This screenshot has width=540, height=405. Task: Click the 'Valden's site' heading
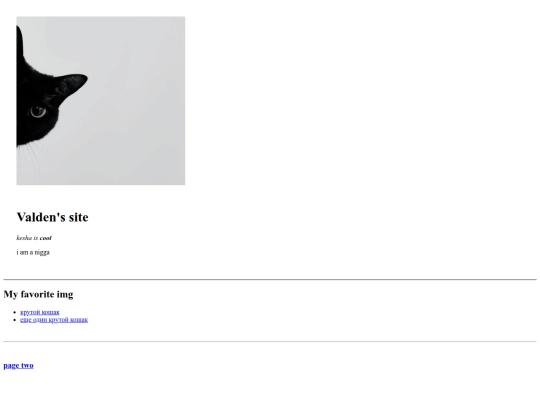coord(52,217)
